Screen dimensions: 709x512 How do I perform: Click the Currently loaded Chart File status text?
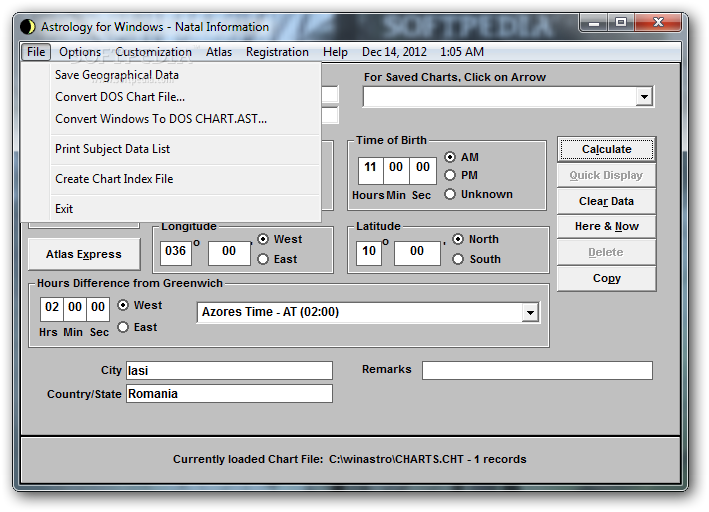point(350,460)
